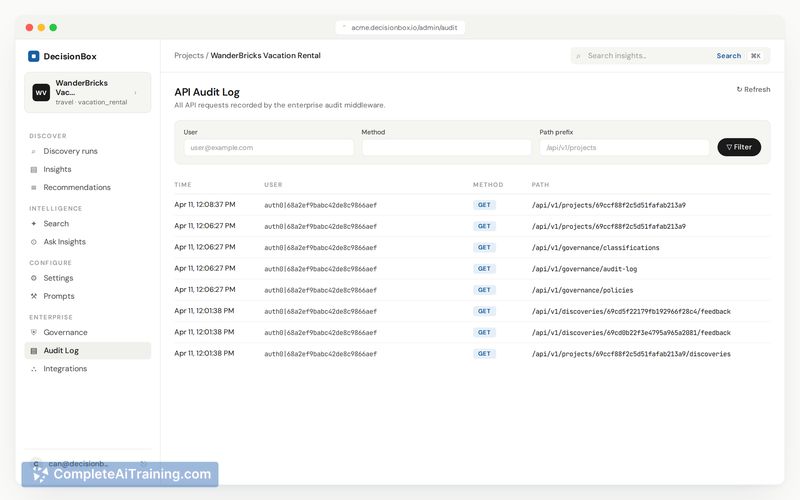Click the DecisionBox logo icon
This screenshot has height=500, width=800.
pos(34,56)
